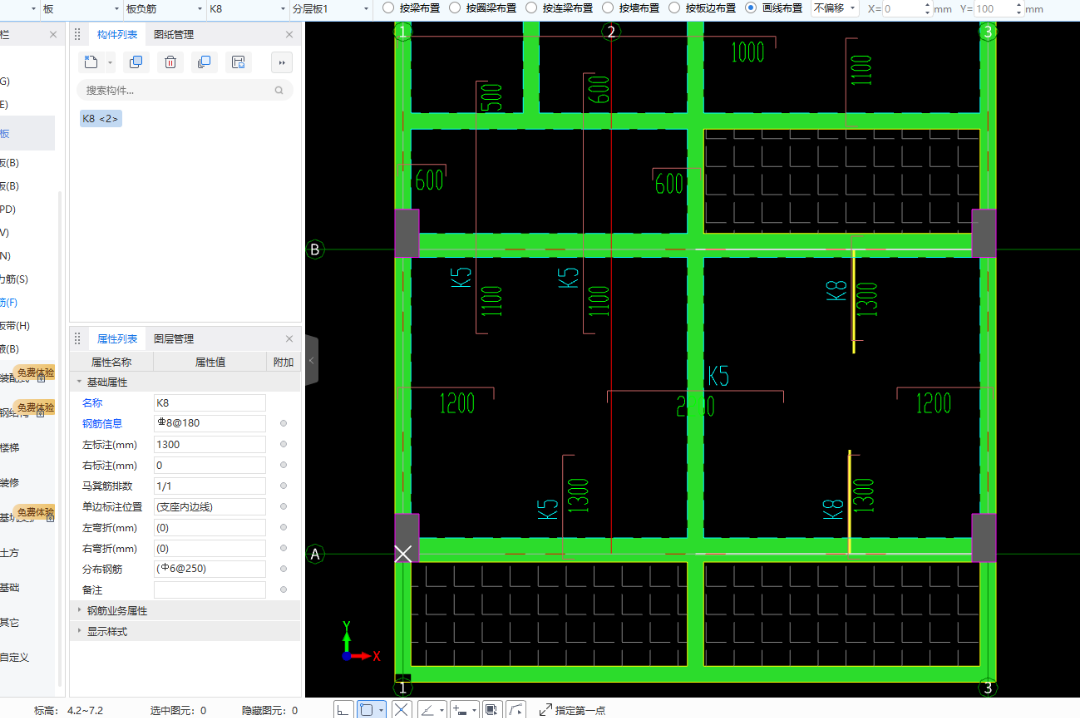Click the Y offset input field

click(994, 9)
